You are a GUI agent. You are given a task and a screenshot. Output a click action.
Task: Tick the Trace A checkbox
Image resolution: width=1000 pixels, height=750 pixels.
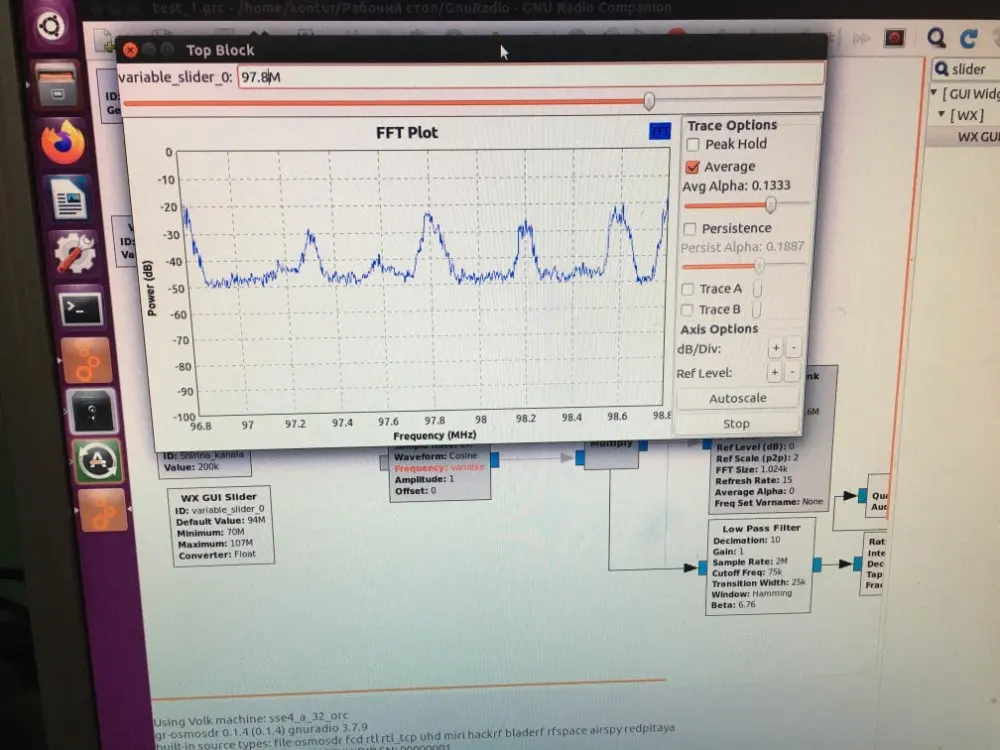coord(688,290)
